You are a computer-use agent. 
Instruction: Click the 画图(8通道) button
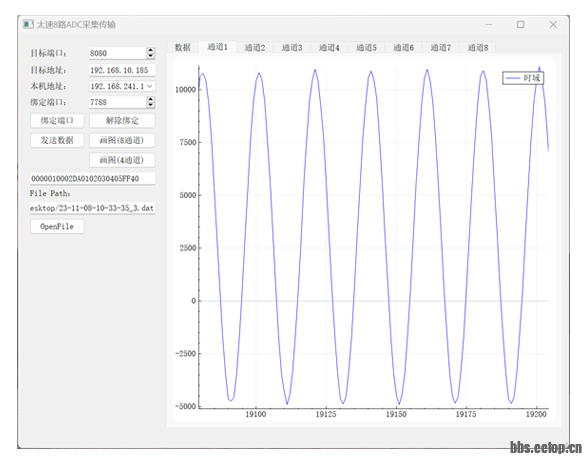point(122,140)
